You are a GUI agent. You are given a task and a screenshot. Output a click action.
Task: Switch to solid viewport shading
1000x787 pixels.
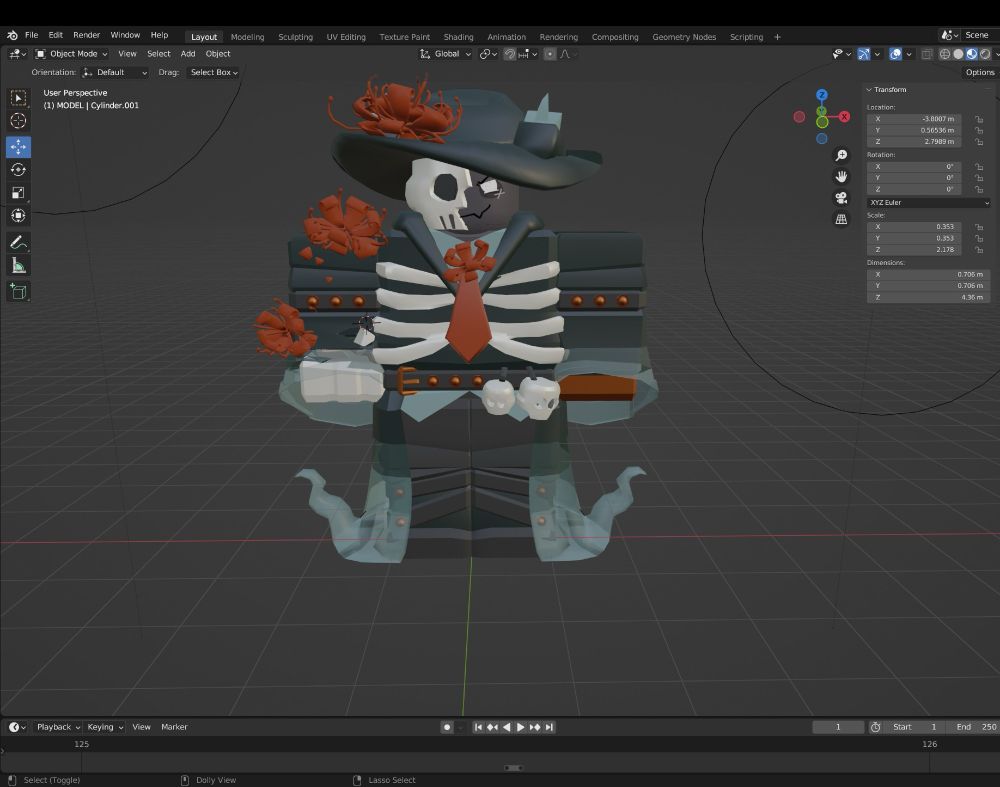958,54
